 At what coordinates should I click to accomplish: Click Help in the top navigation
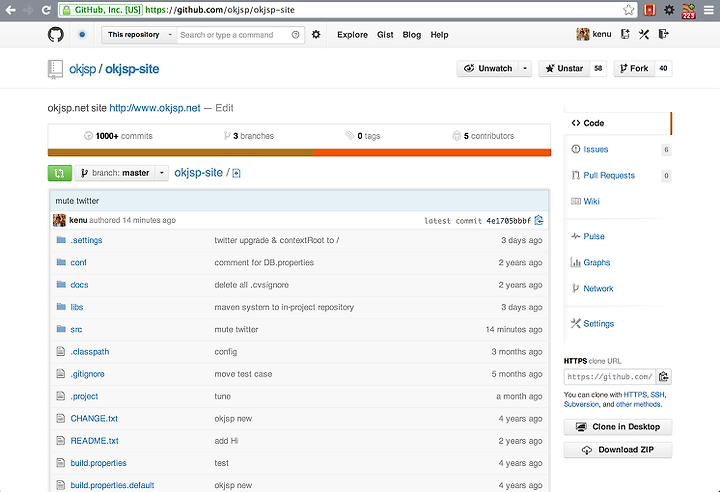[439, 34]
